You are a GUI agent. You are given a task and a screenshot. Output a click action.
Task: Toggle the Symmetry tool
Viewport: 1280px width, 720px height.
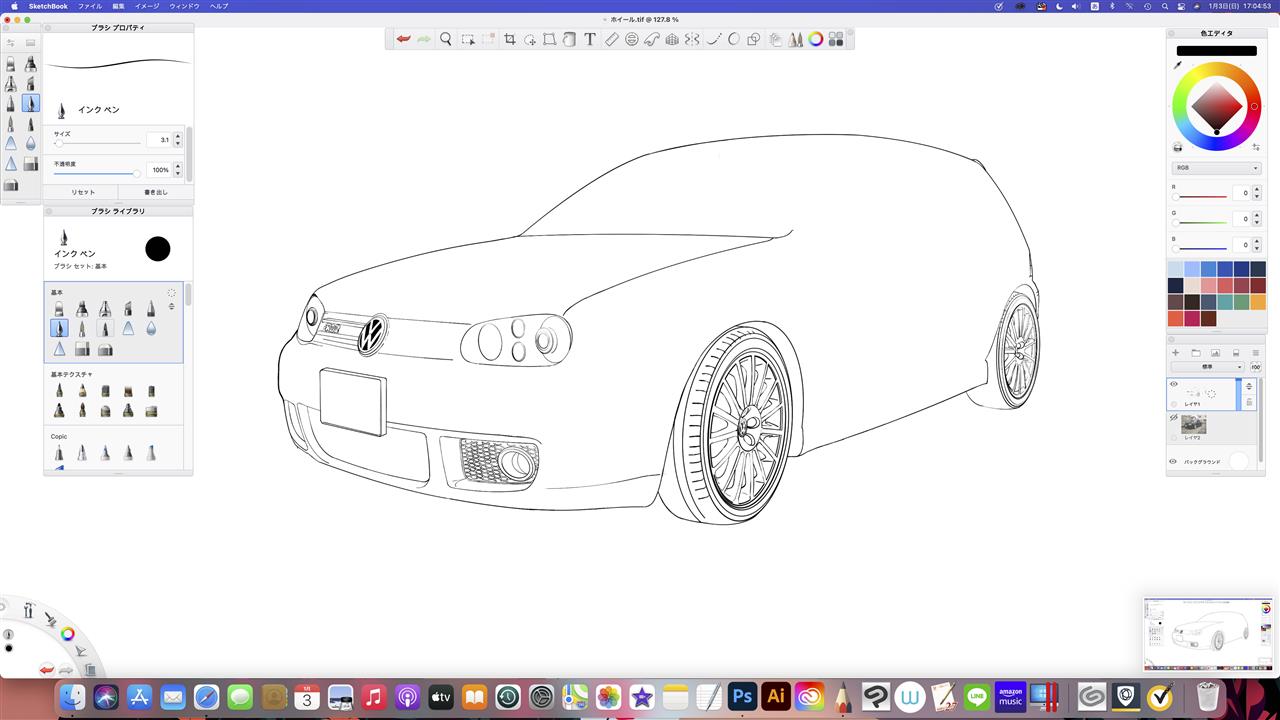coord(692,39)
